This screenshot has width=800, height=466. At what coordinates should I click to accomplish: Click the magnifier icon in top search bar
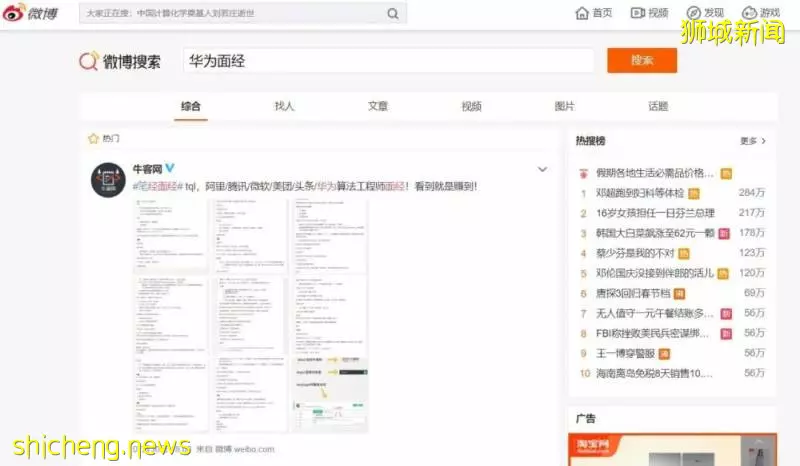pyautogui.click(x=392, y=14)
